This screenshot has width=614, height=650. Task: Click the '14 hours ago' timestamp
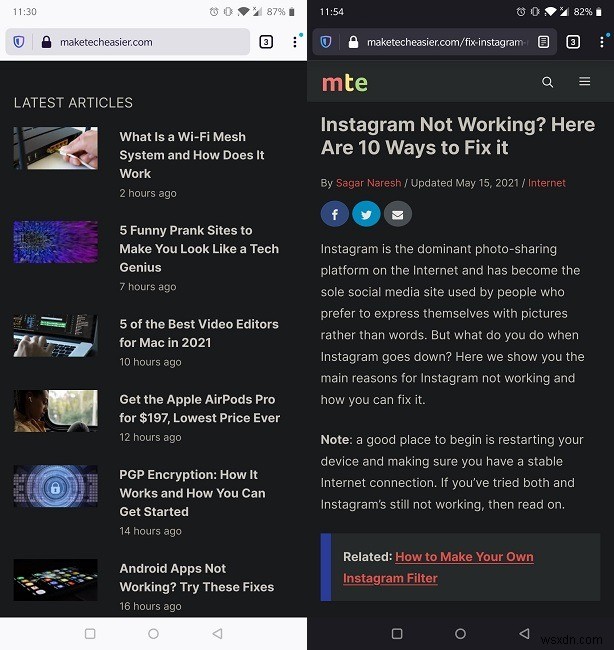[150, 531]
